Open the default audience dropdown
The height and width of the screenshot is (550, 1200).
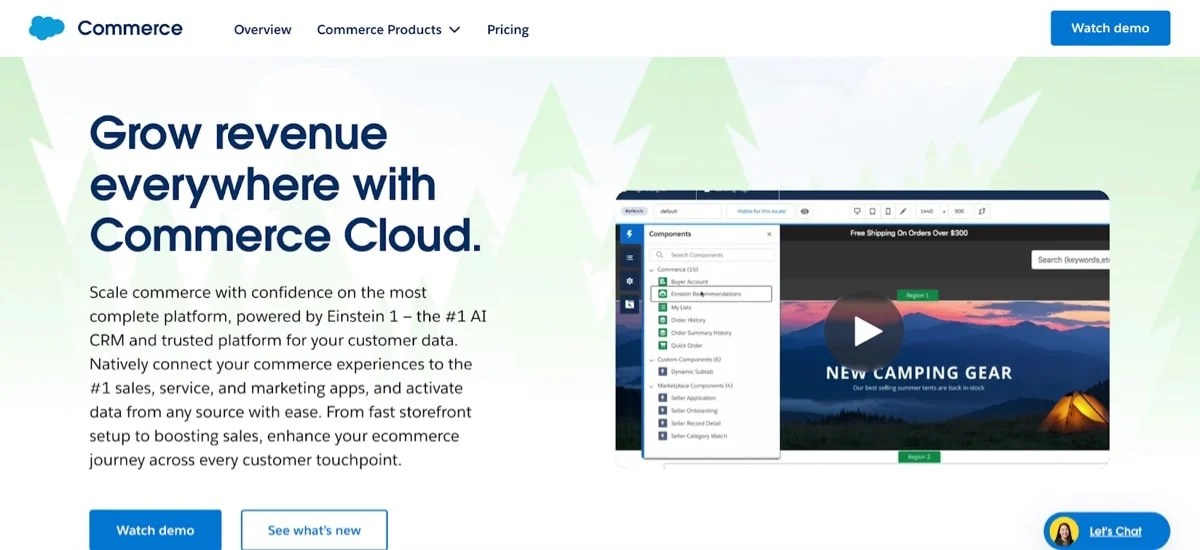688,211
